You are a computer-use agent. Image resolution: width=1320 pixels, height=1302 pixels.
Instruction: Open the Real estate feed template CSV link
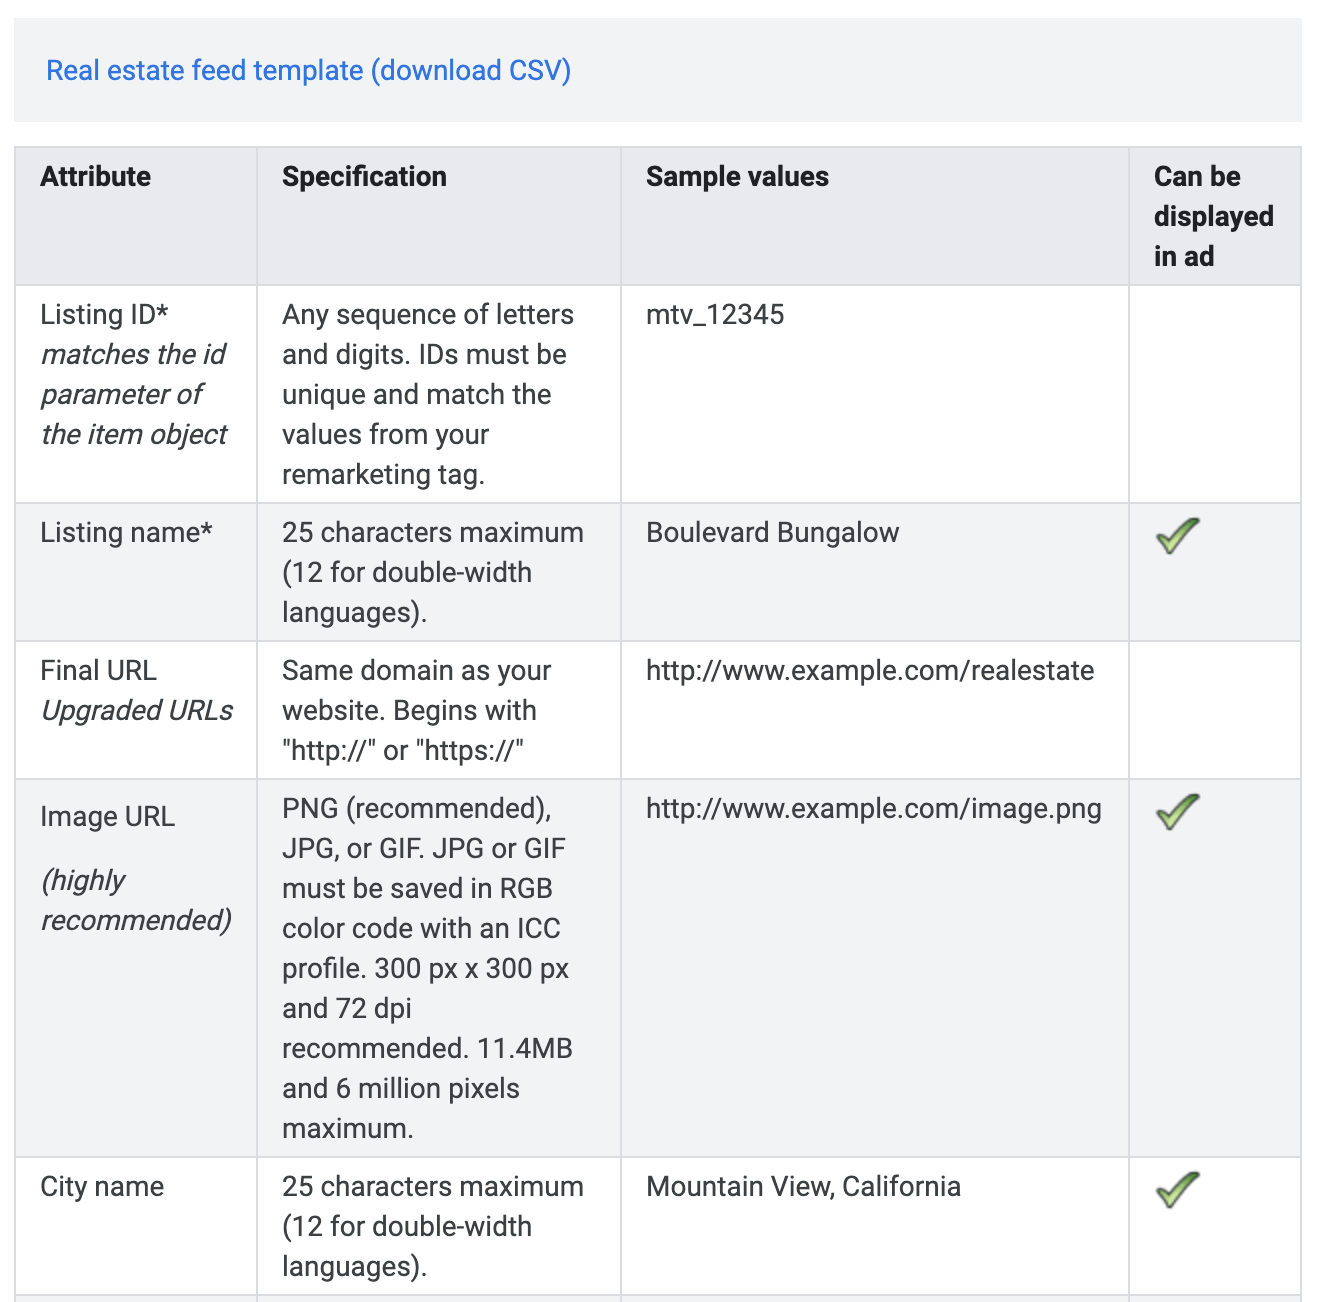click(x=308, y=71)
